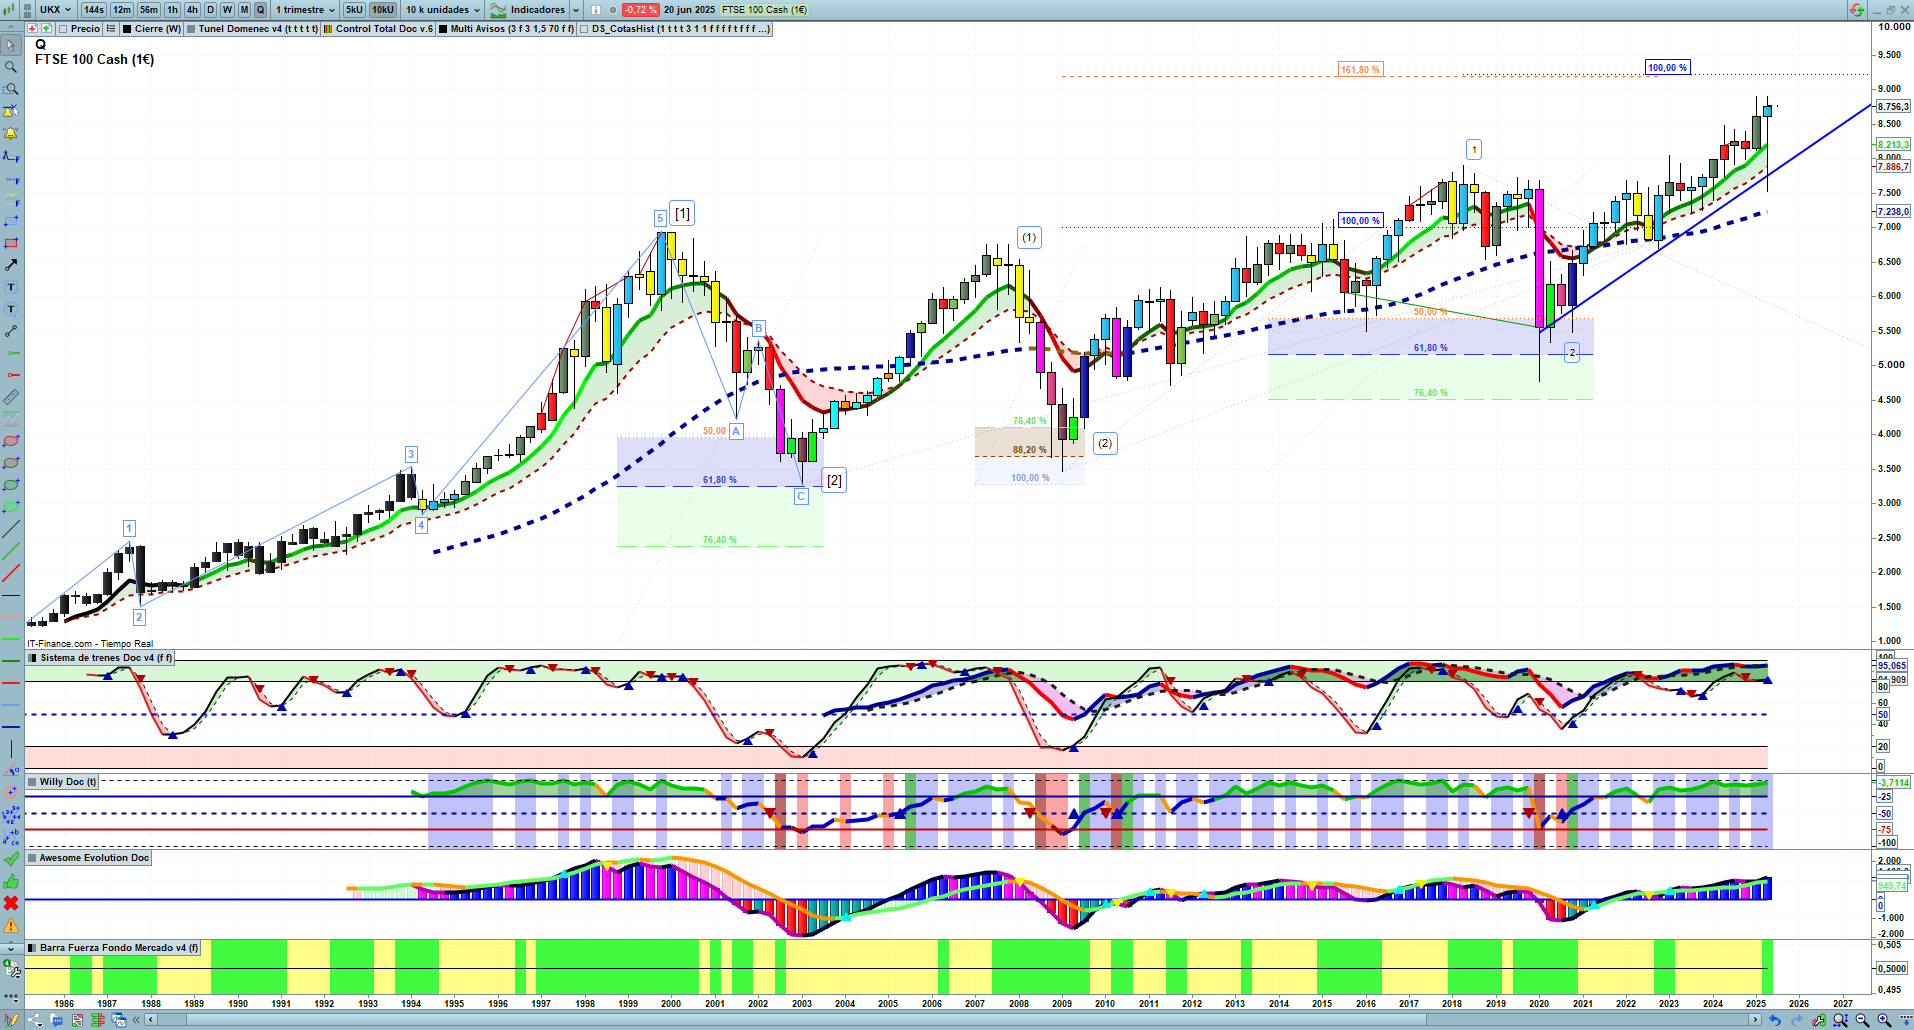1914x1030 pixels.
Task: Click the undo arrow in bottom bar
Action: pos(1774,1020)
